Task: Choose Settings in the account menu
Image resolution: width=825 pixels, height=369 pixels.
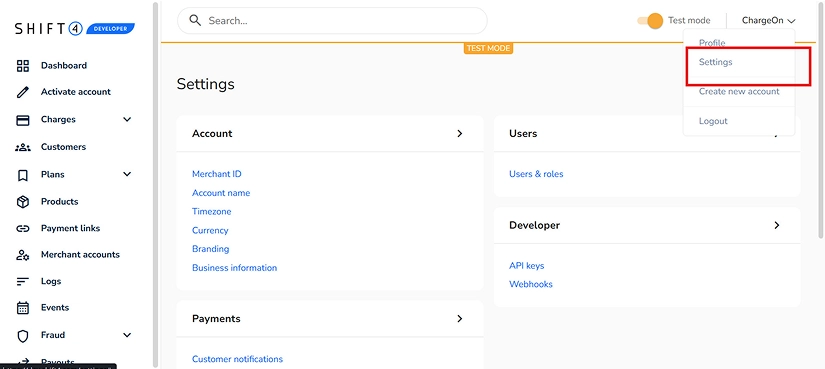Action: [x=716, y=62]
